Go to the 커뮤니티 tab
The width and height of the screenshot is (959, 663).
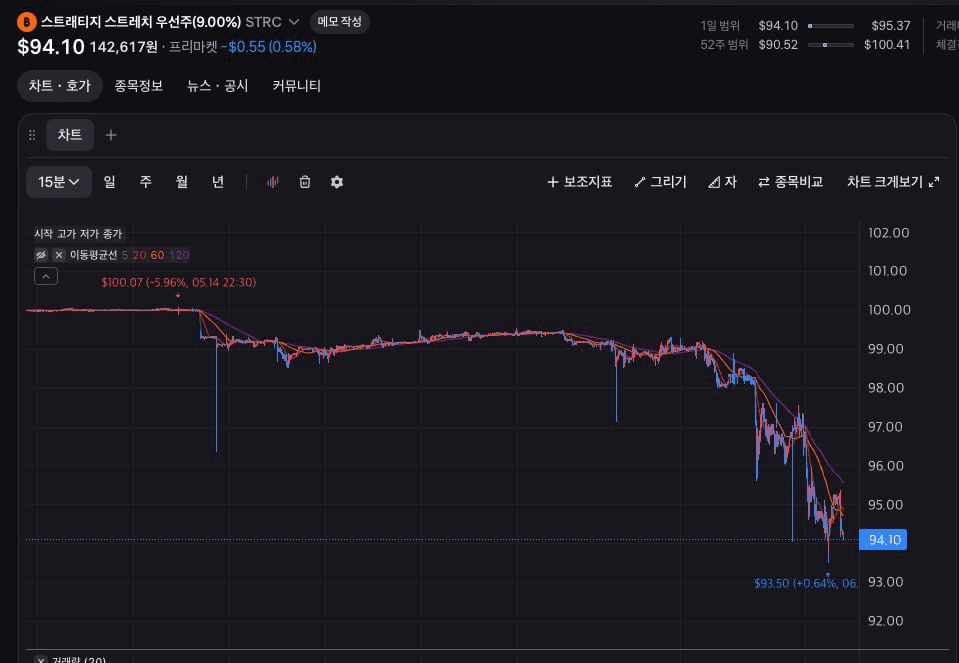tap(297, 86)
